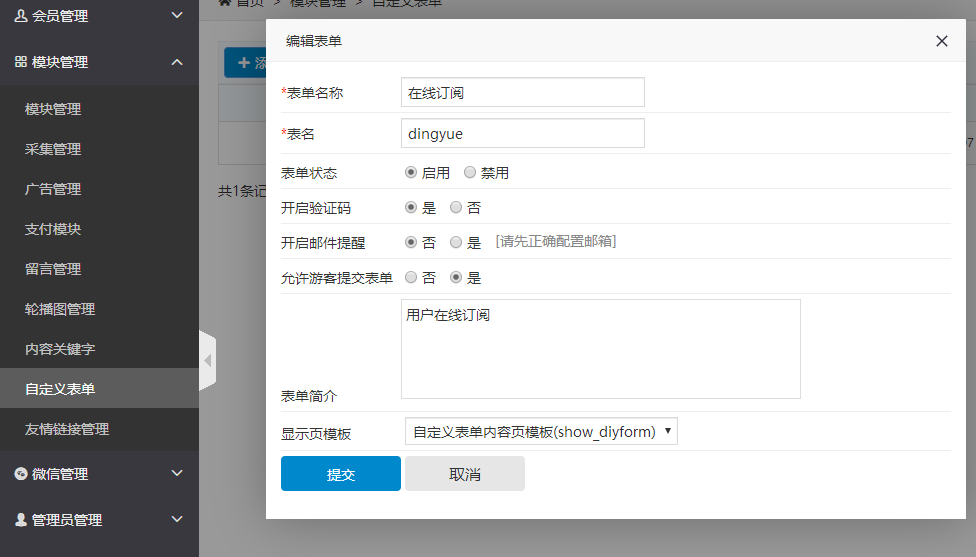976x557 pixels.
Task: Select 是 for 开启邮件提醒
Action: click(456, 242)
